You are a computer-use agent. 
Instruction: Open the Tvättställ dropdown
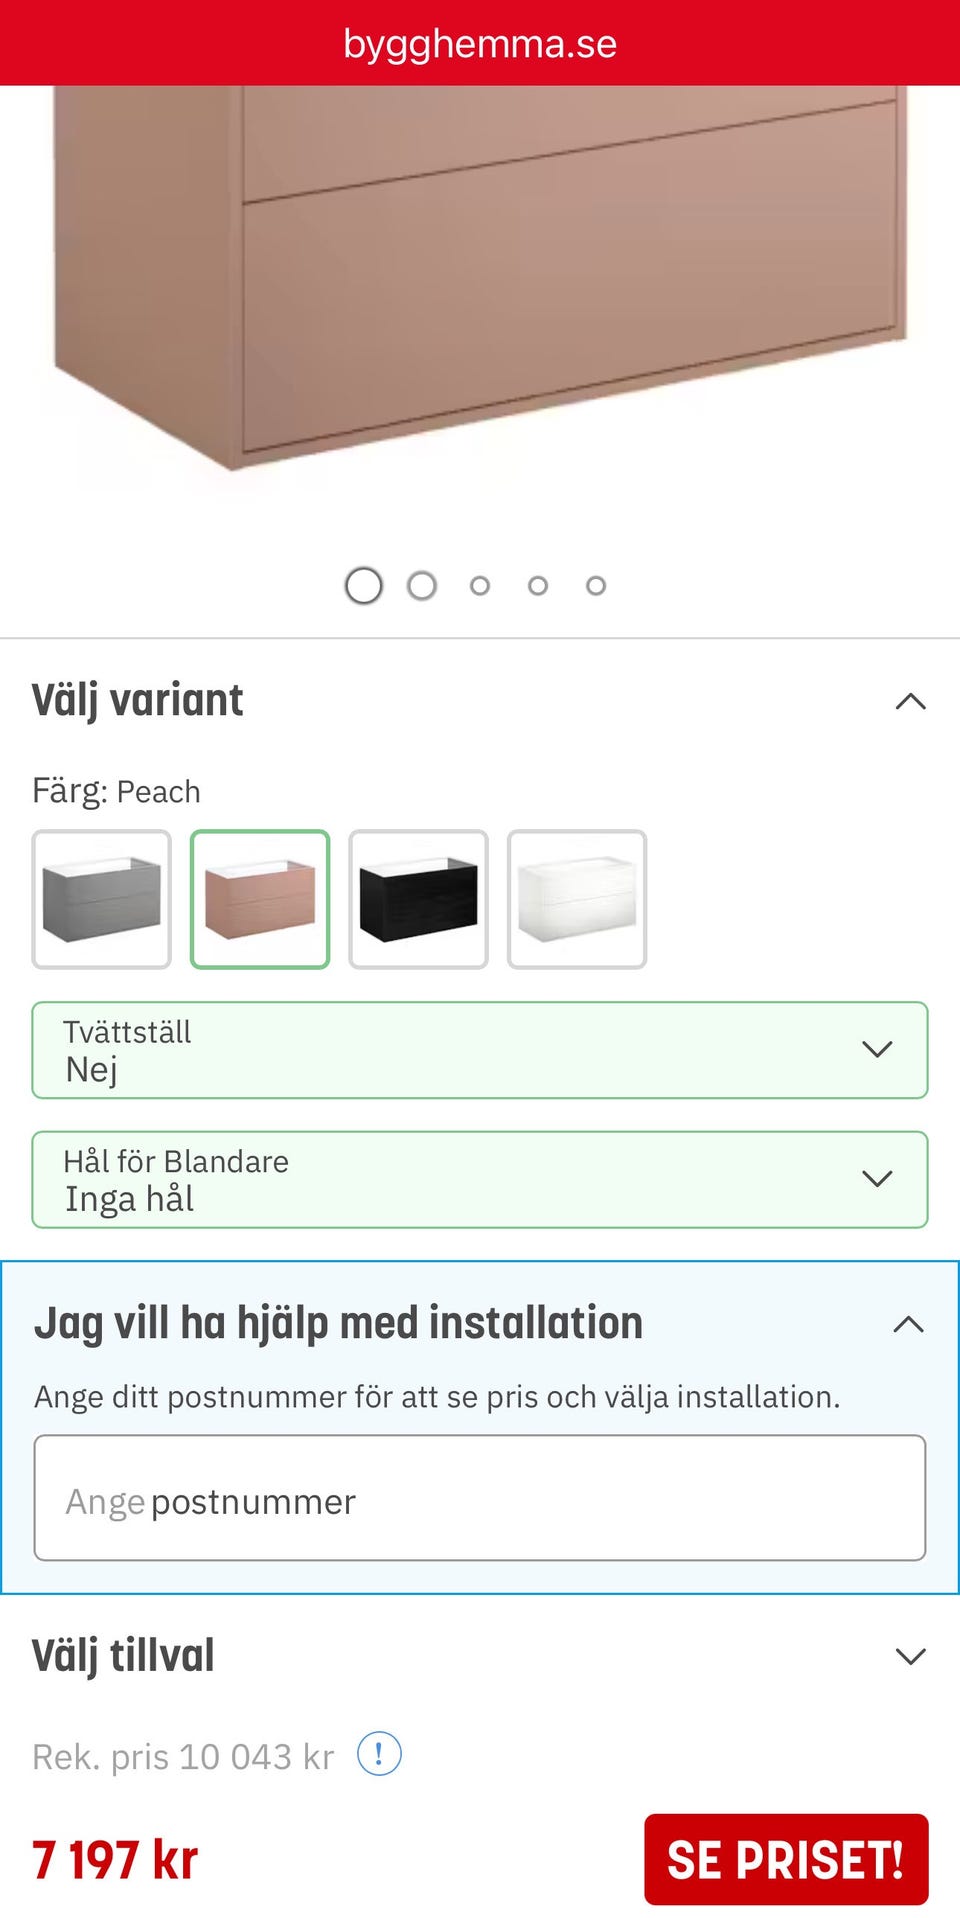click(x=480, y=1050)
